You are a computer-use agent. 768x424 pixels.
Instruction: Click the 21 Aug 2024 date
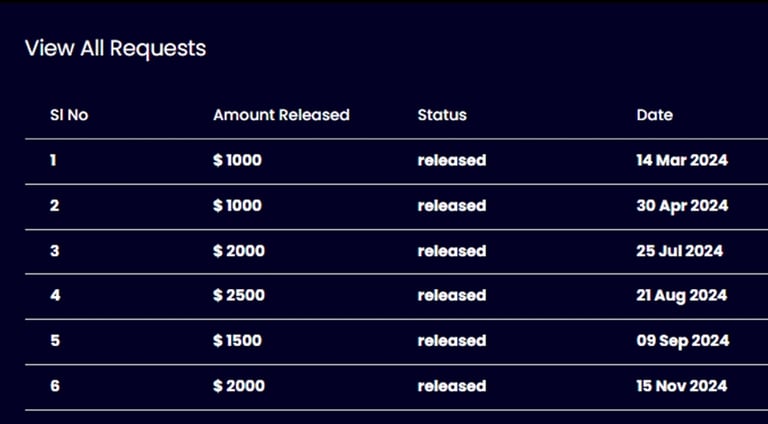682,296
